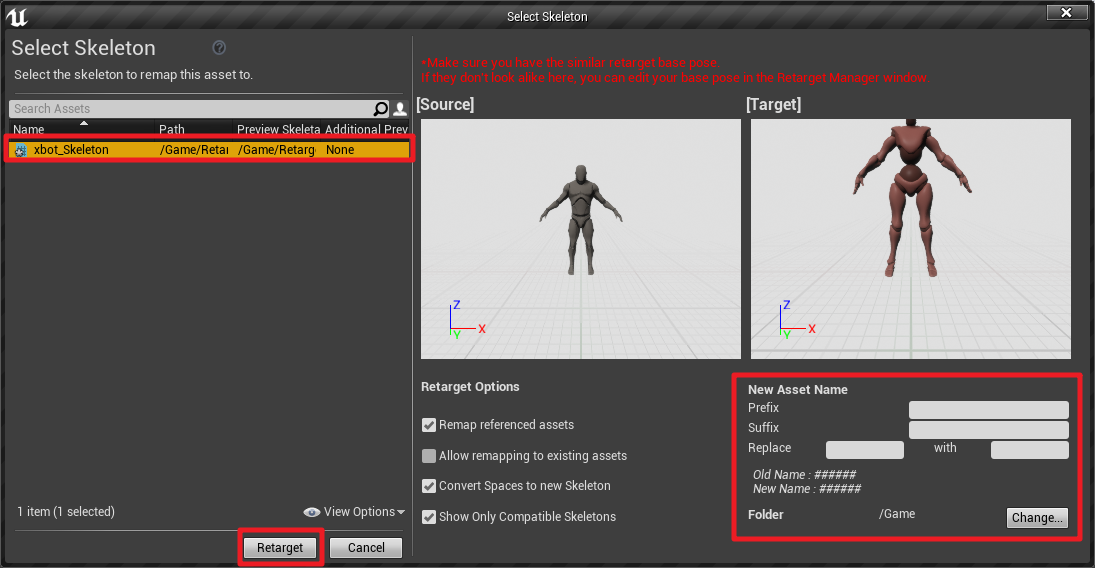Click the Unreal Engine logo icon

(16, 16)
